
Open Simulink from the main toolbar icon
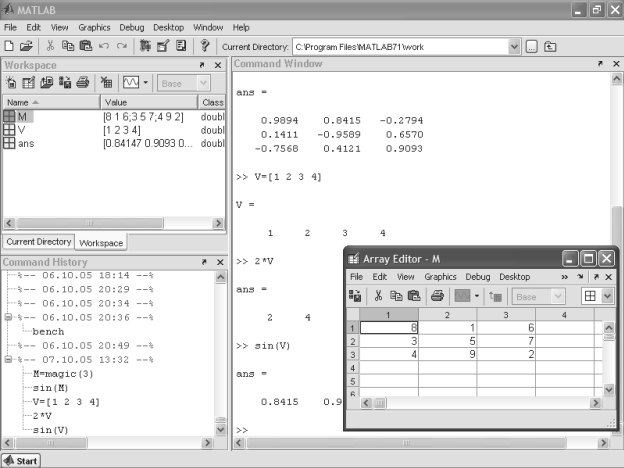pyautogui.click(x=145, y=46)
